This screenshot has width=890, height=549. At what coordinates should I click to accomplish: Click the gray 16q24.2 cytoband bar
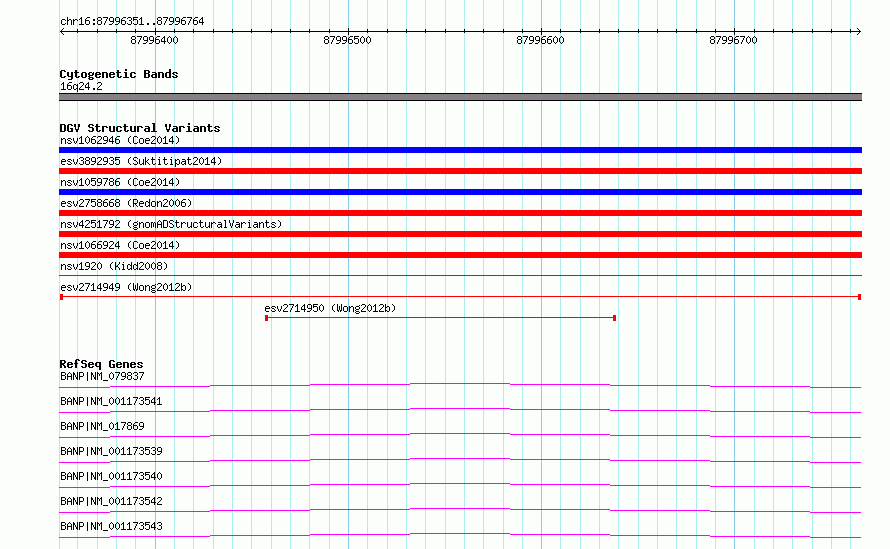click(x=460, y=97)
